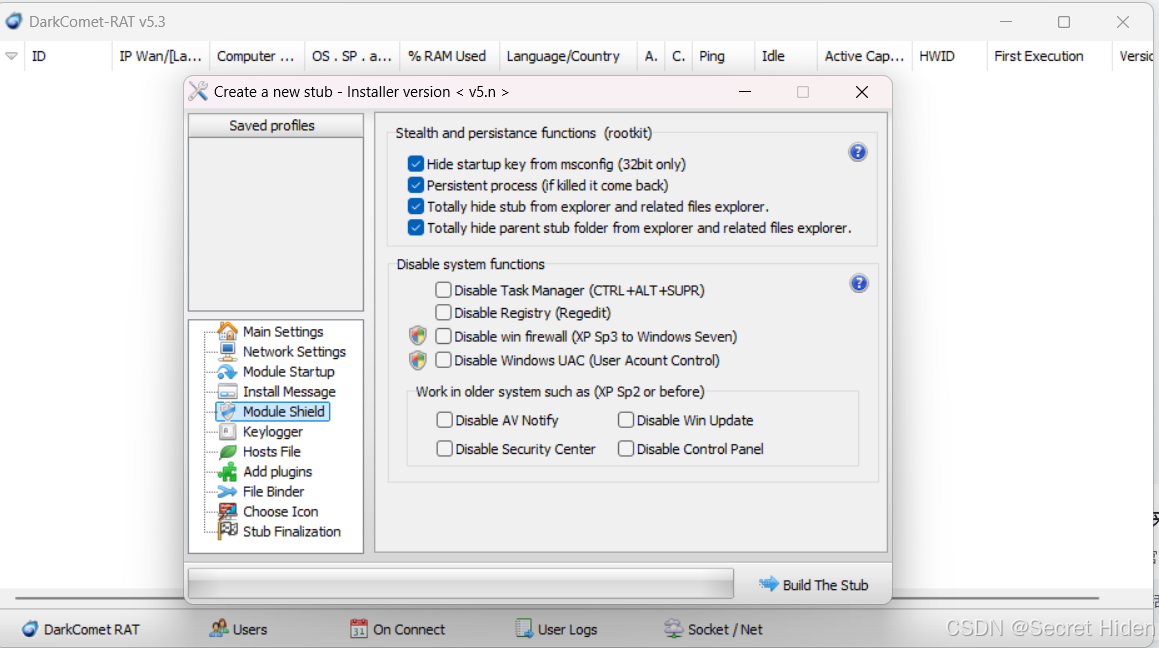Close the Create a new stub dialog

(x=862, y=92)
